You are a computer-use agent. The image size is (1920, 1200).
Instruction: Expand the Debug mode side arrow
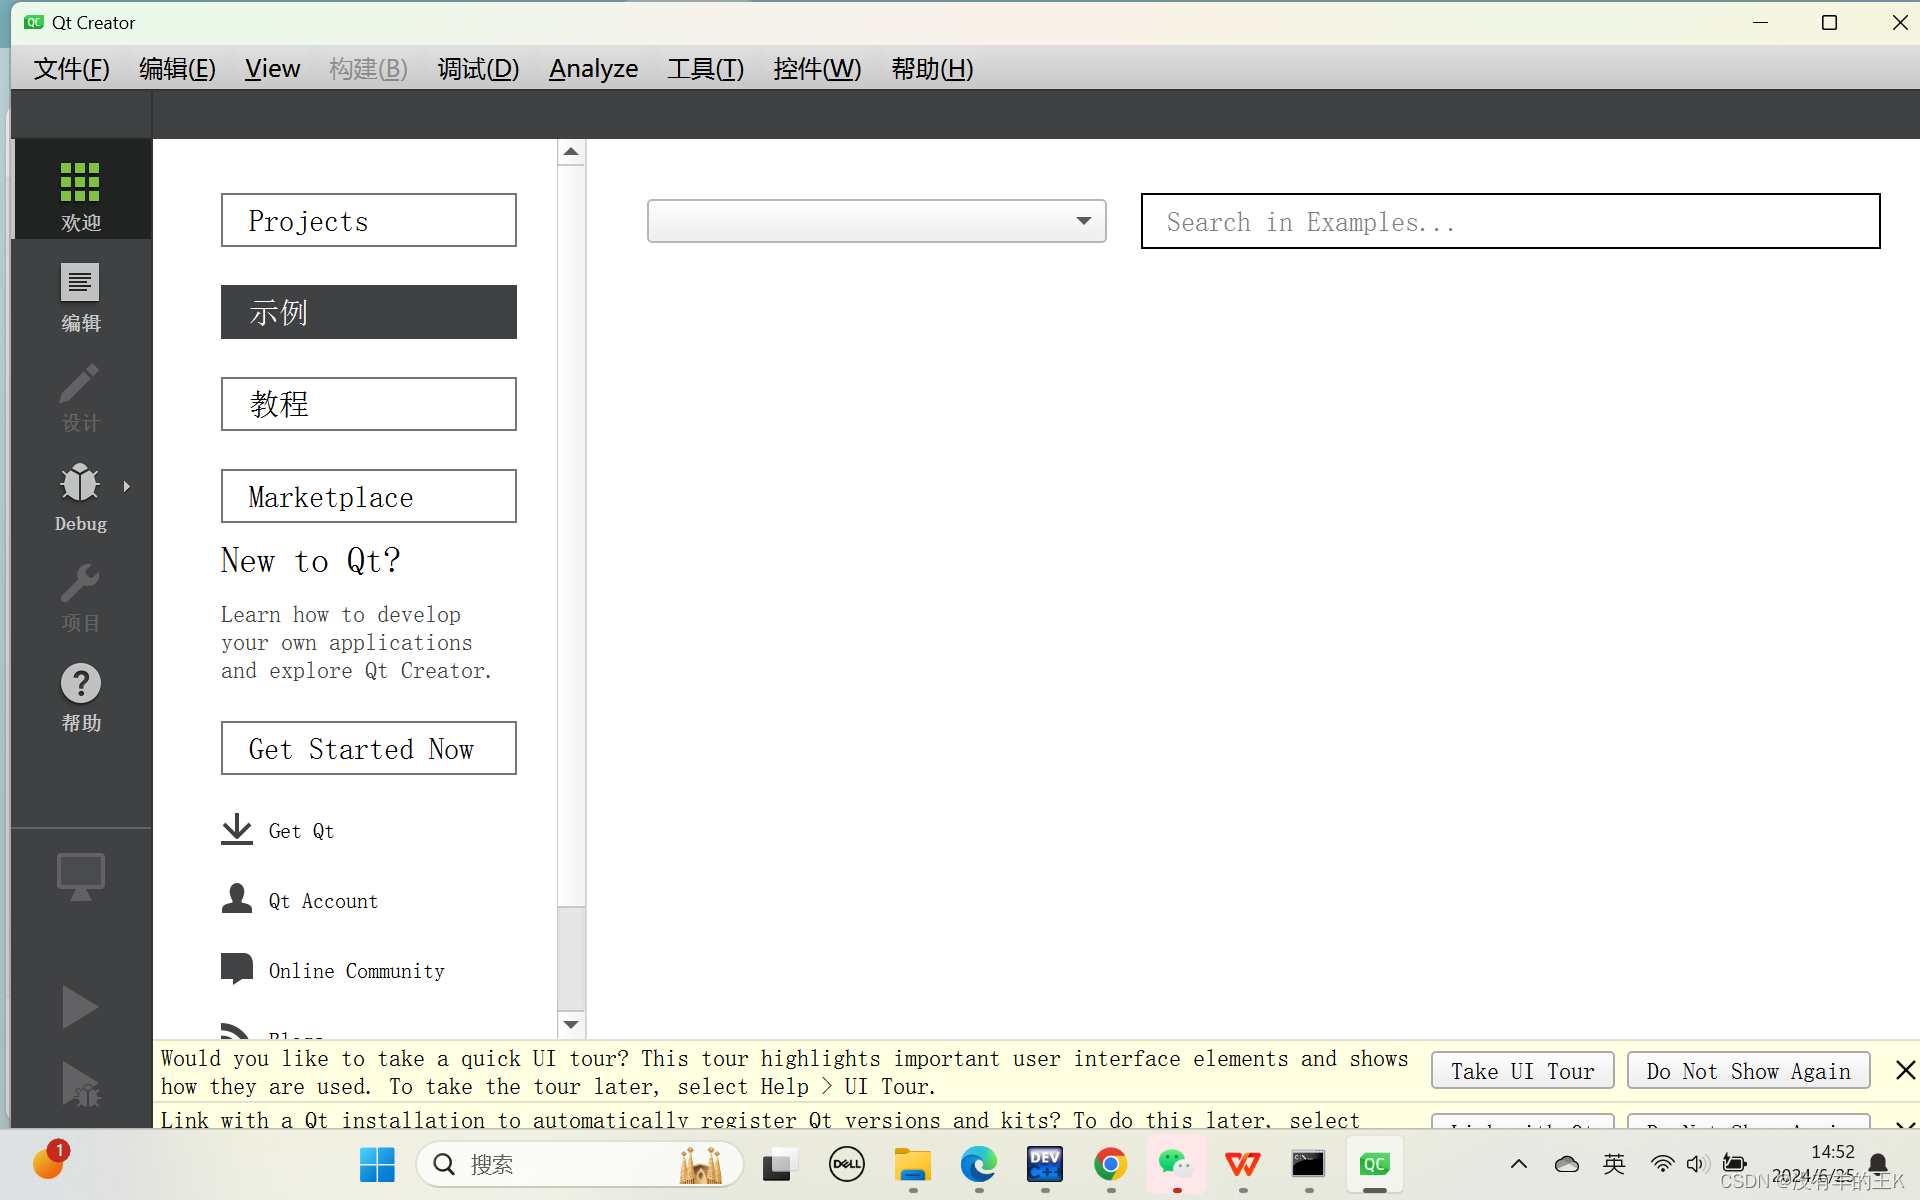coord(126,487)
